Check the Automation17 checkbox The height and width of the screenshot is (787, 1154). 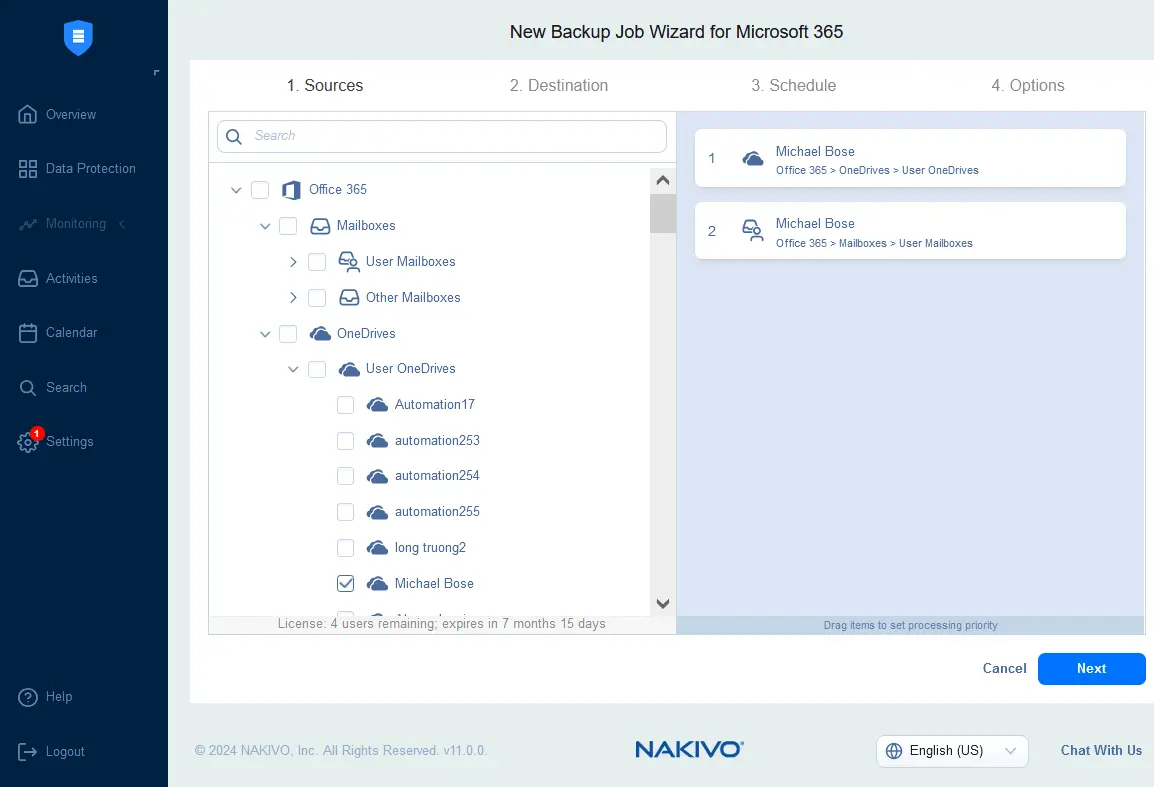345,405
